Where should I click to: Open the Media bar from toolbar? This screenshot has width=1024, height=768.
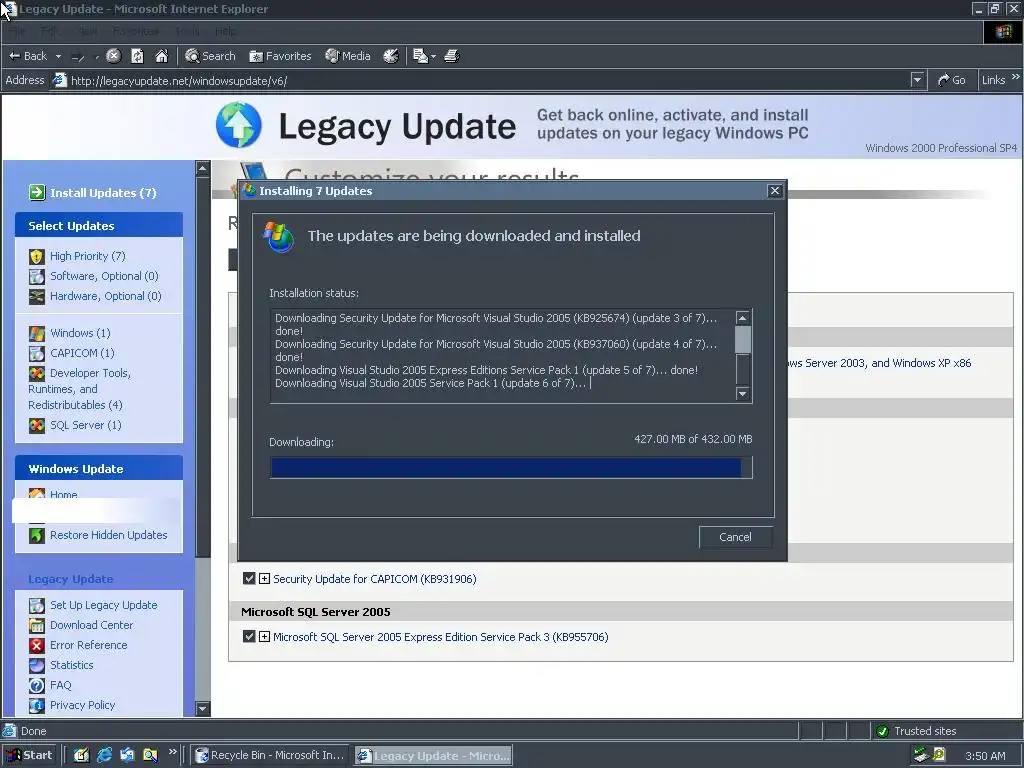[348, 56]
